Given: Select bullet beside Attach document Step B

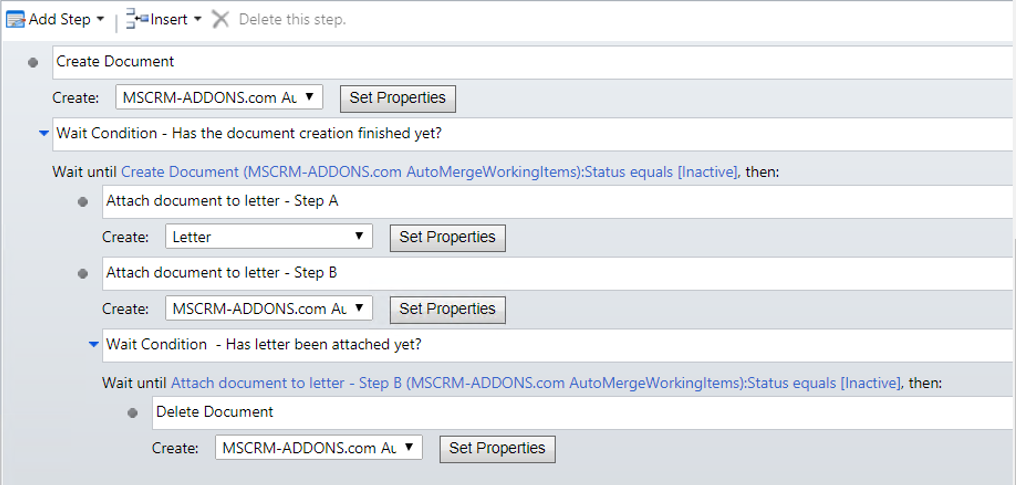Looking at the screenshot, I should pyautogui.click(x=82, y=274).
